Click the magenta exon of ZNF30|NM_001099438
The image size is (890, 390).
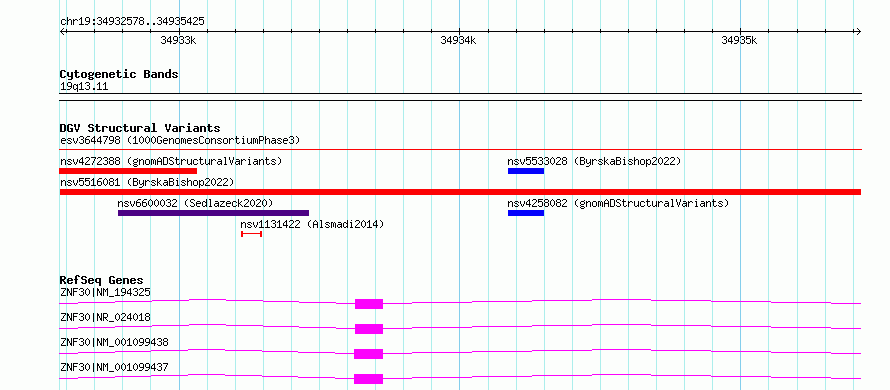pos(368,354)
